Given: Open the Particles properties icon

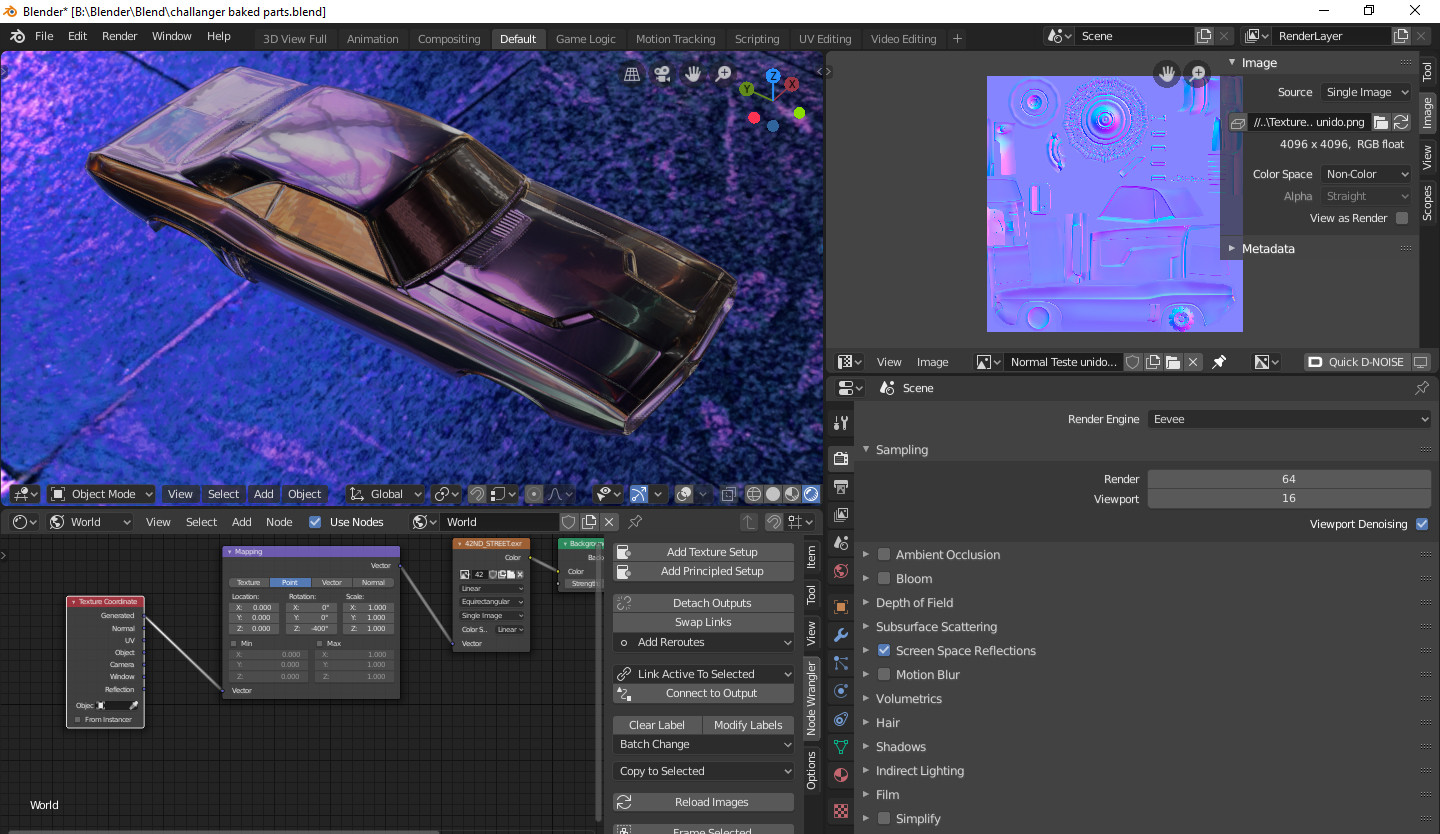Looking at the screenshot, I should (841, 663).
